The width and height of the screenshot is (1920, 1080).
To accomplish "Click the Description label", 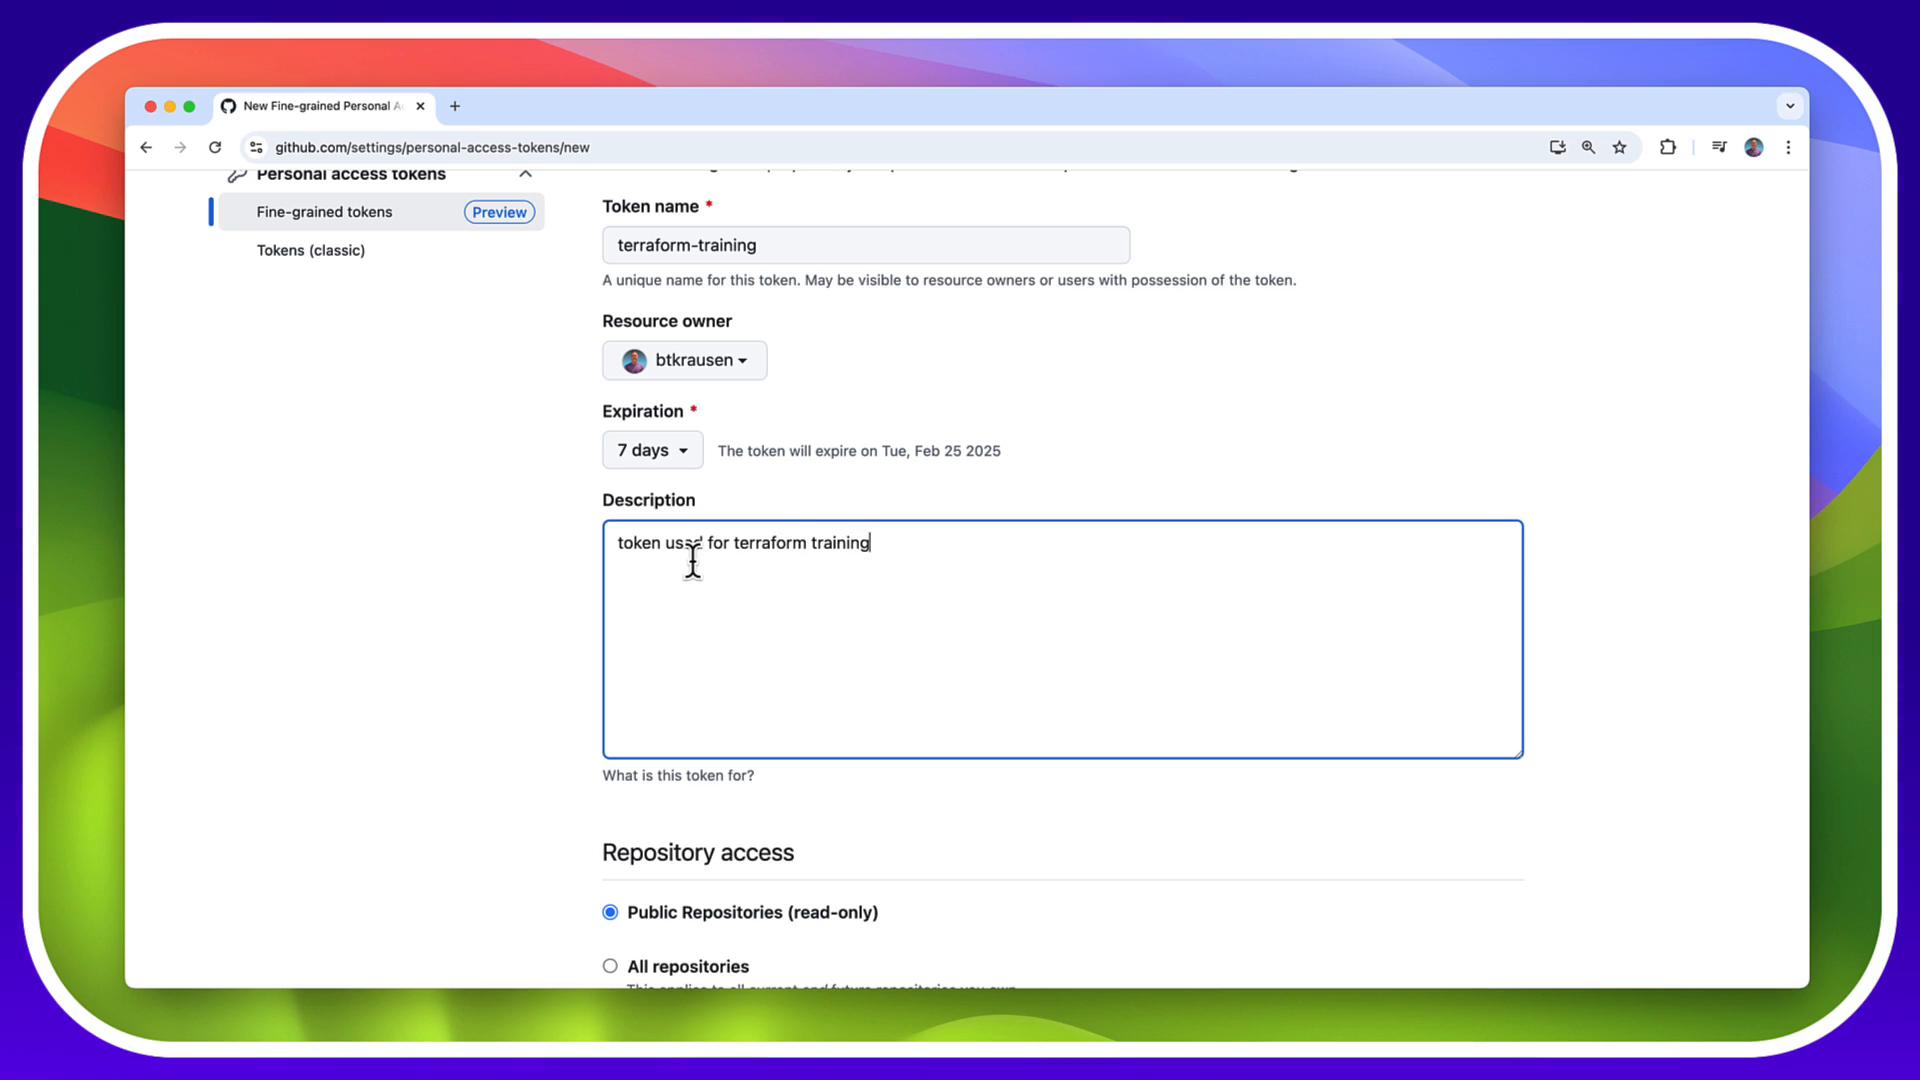I will click(648, 500).
